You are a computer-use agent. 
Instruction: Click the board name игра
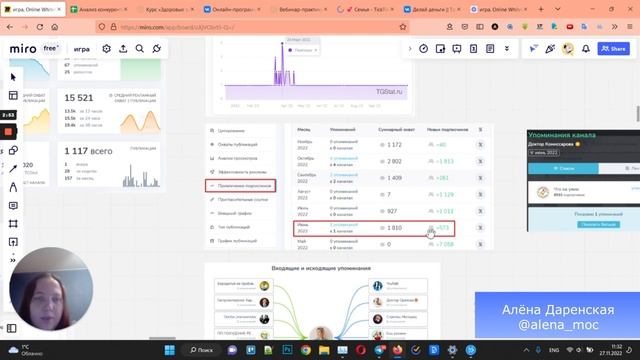pyautogui.click(x=82, y=49)
